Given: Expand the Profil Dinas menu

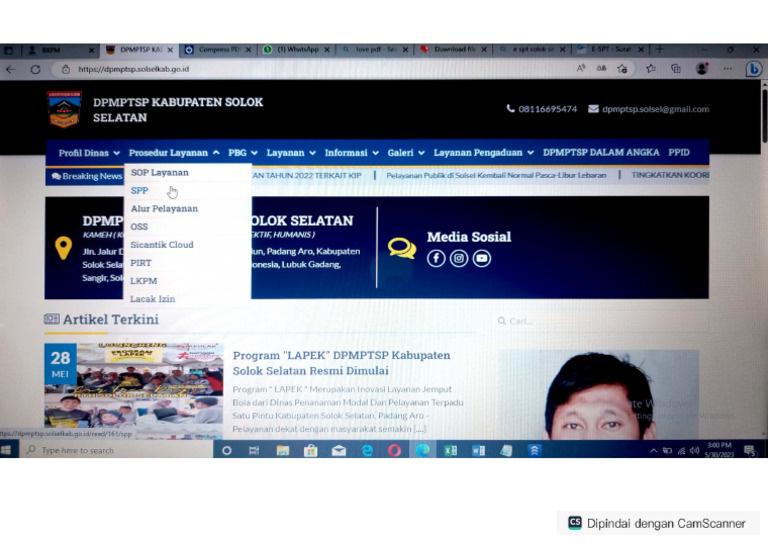Looking at the screenshot, I should pos(89,153).
